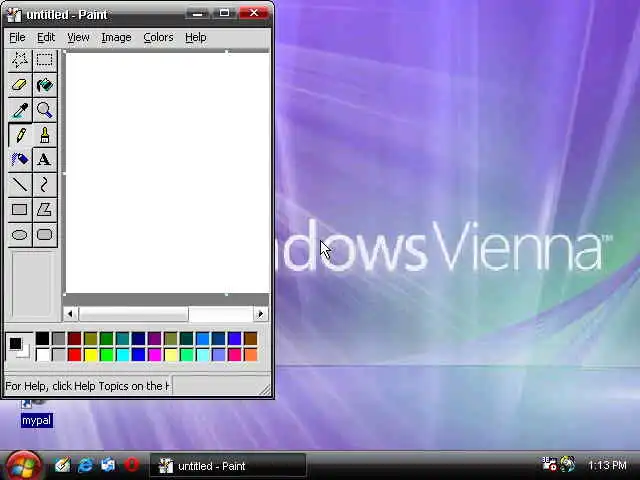The image size is (640, 480).
Task: Click the foreground/background color indicator box
Action: pyautogui.click(x=19, y=347)
